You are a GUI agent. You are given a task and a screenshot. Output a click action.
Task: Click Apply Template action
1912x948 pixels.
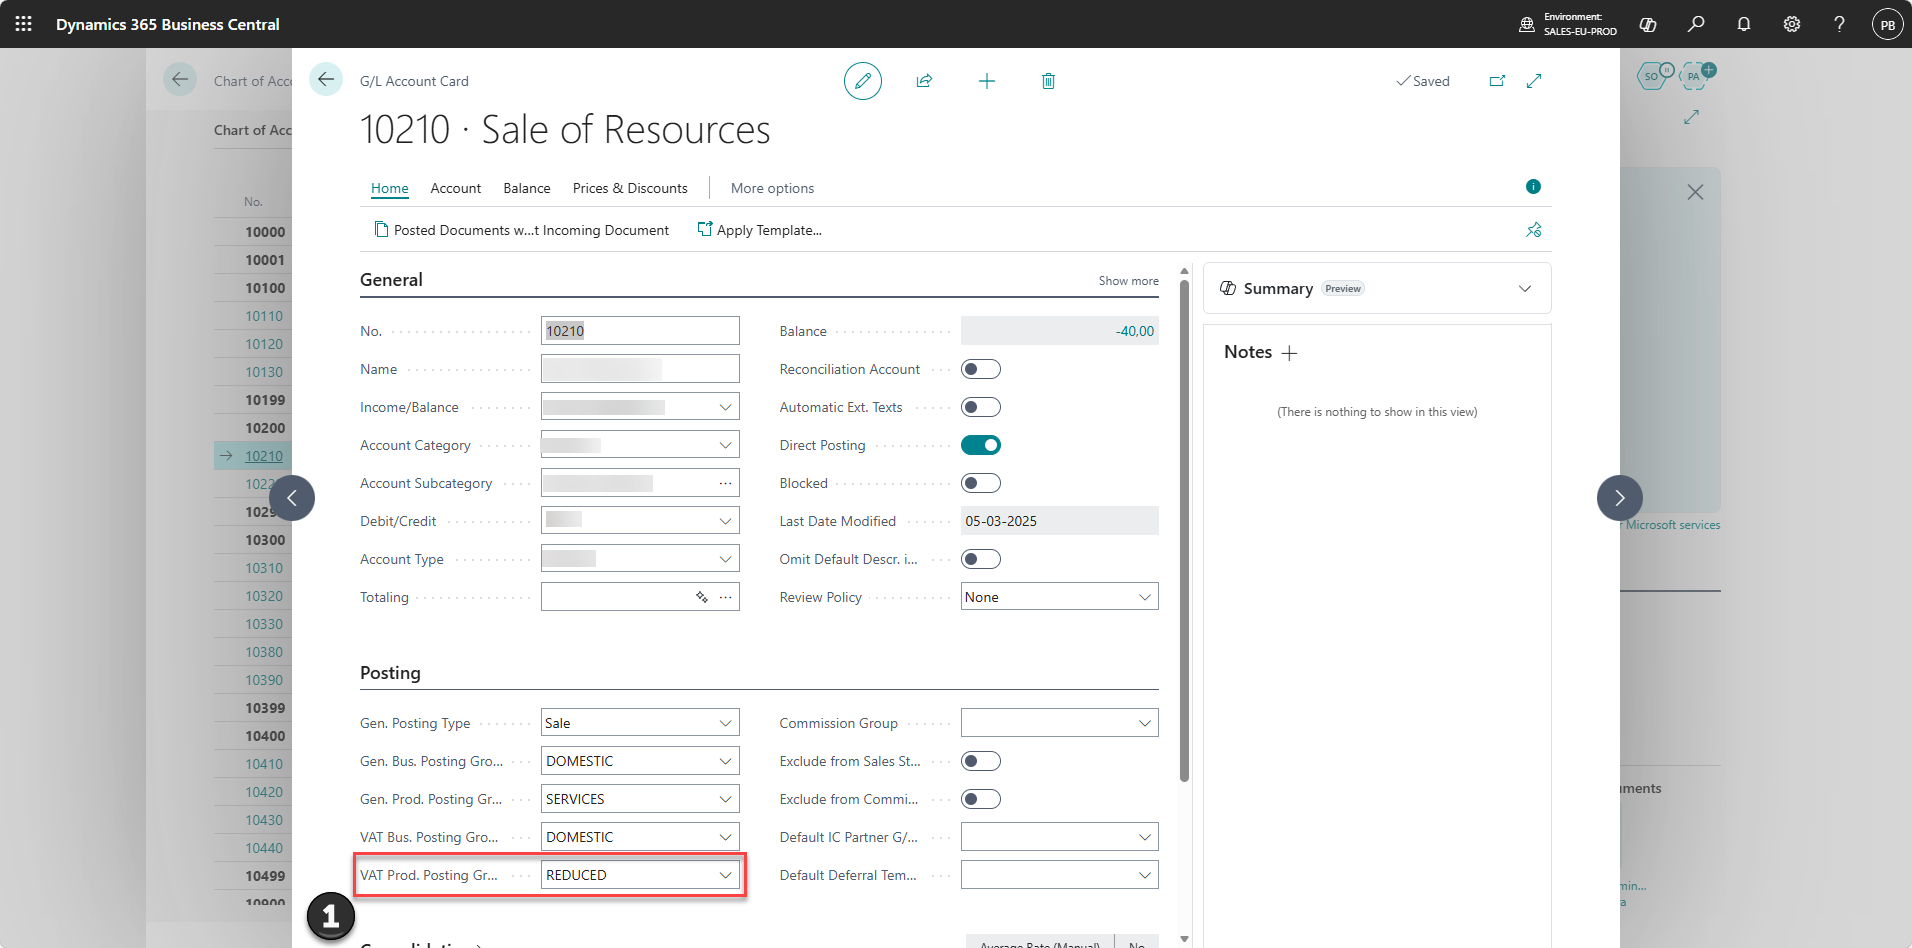point(760,230)
